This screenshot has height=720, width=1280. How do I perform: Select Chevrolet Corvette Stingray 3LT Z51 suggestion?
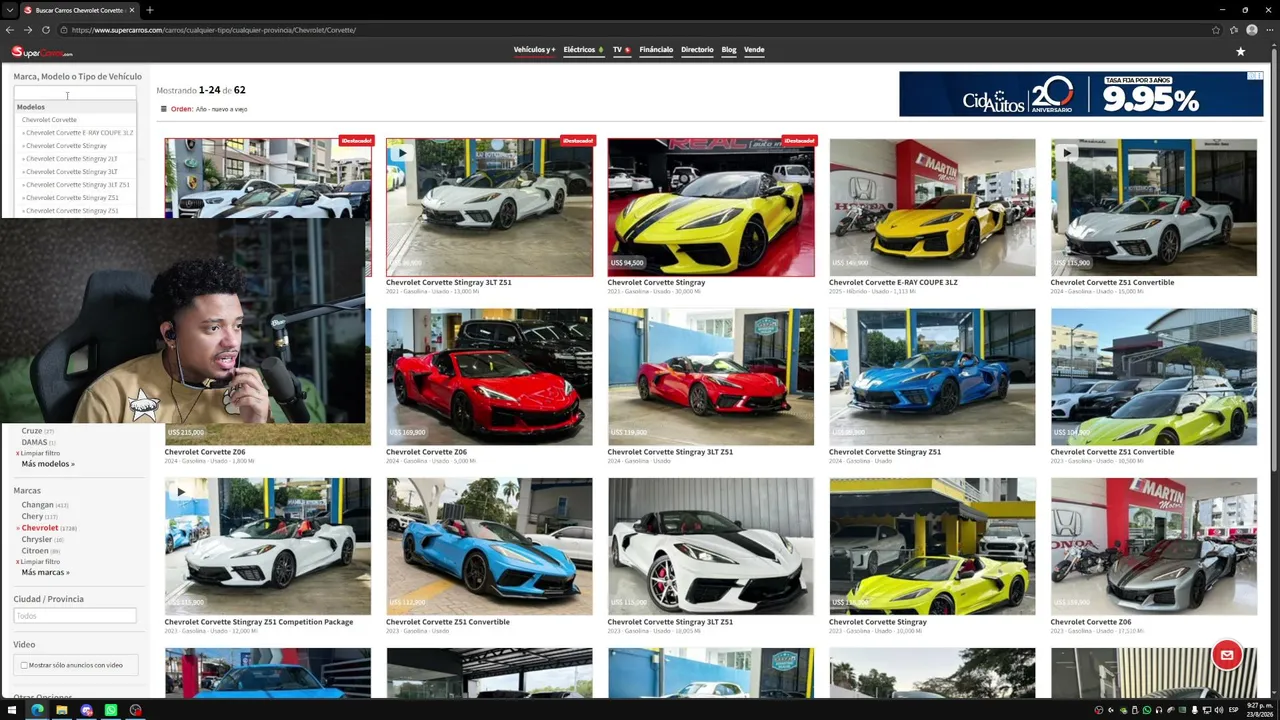[x=77, y=185]
